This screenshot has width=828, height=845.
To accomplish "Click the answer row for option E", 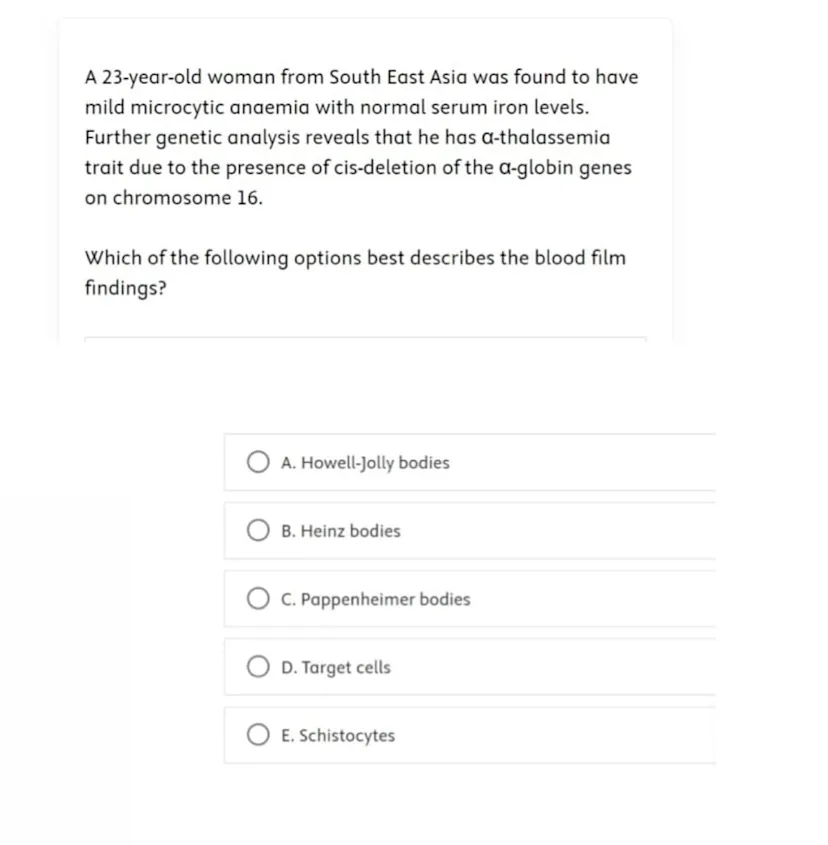I will pyautogui.click(x=470, y=735).
